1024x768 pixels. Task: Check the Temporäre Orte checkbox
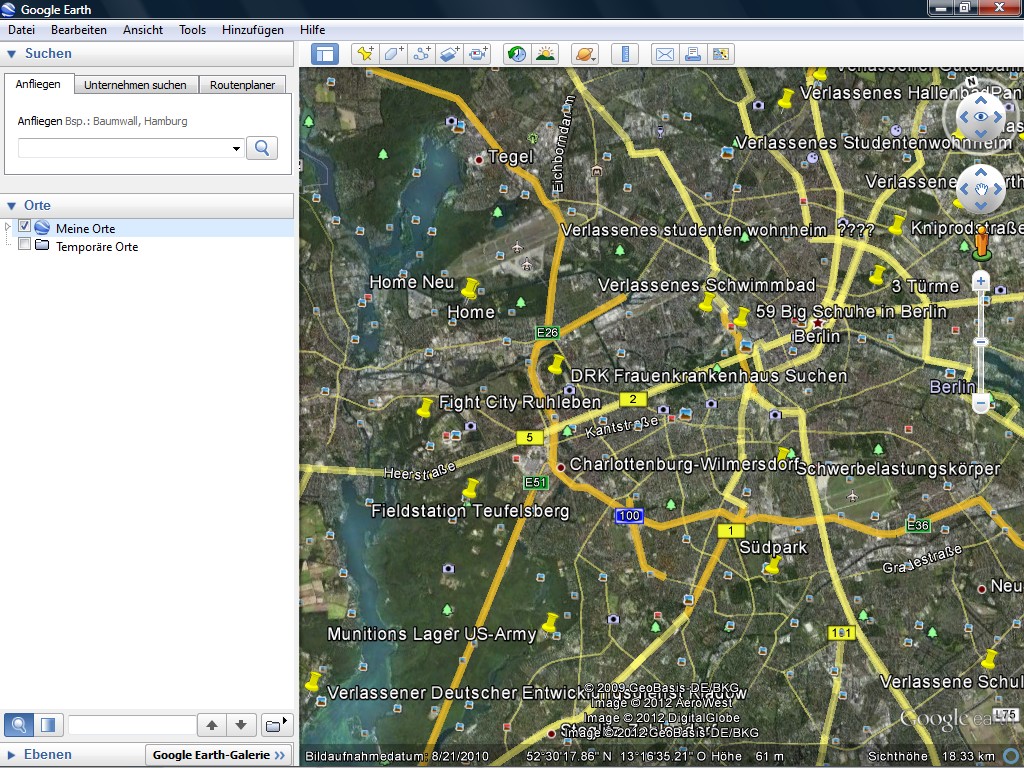tap(24, 244)
